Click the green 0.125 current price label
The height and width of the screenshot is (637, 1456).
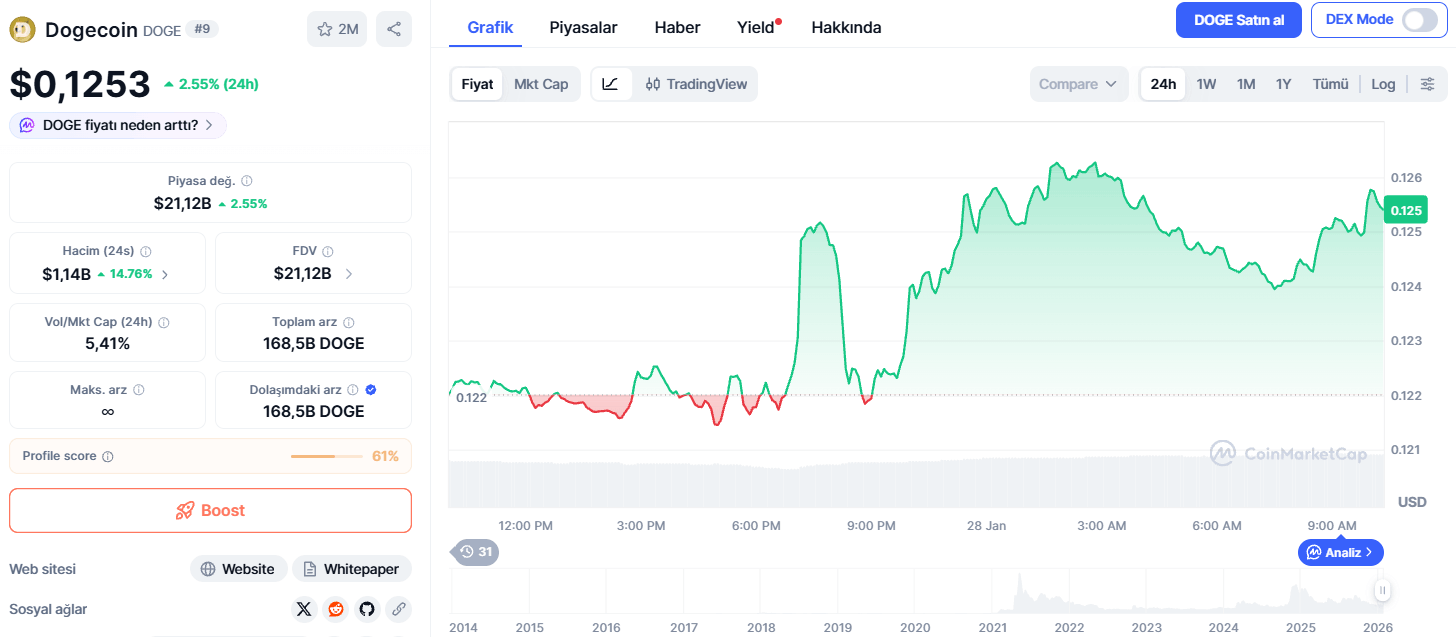pos(1406,210)
